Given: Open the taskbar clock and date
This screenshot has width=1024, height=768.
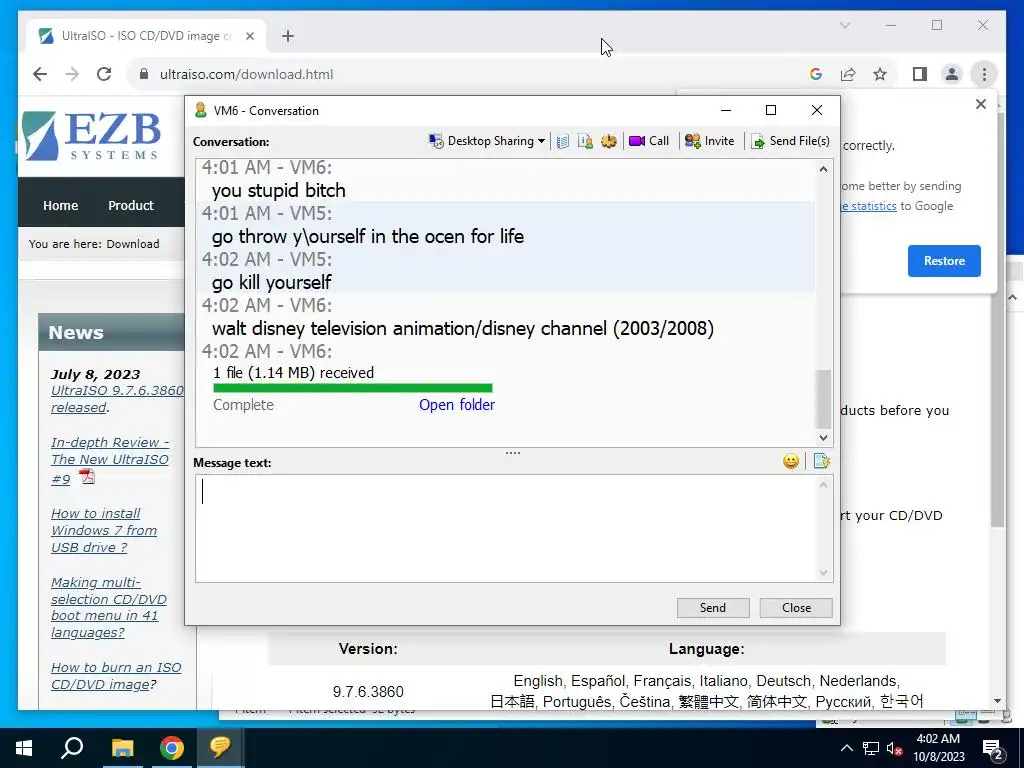Looking at the screenshot, I should (938, 748).
